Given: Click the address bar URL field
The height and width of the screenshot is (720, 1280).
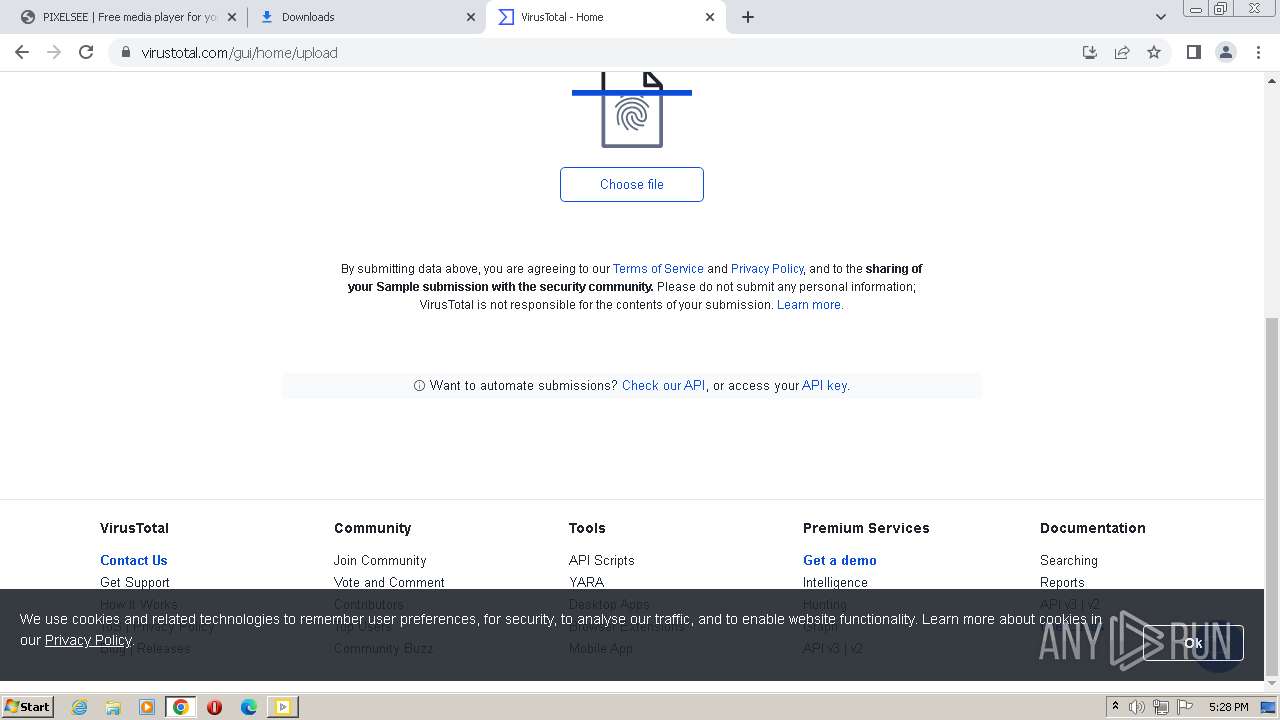Looking at the screenshot, I should 600,52.
